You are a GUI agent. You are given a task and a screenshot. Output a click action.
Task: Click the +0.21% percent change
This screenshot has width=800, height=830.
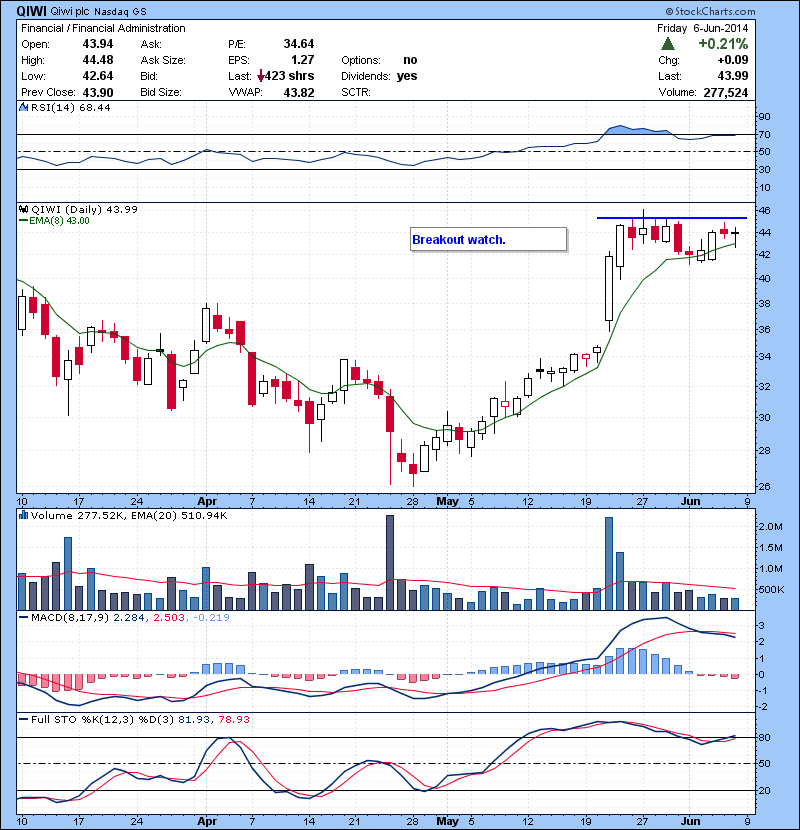(723, 43)
